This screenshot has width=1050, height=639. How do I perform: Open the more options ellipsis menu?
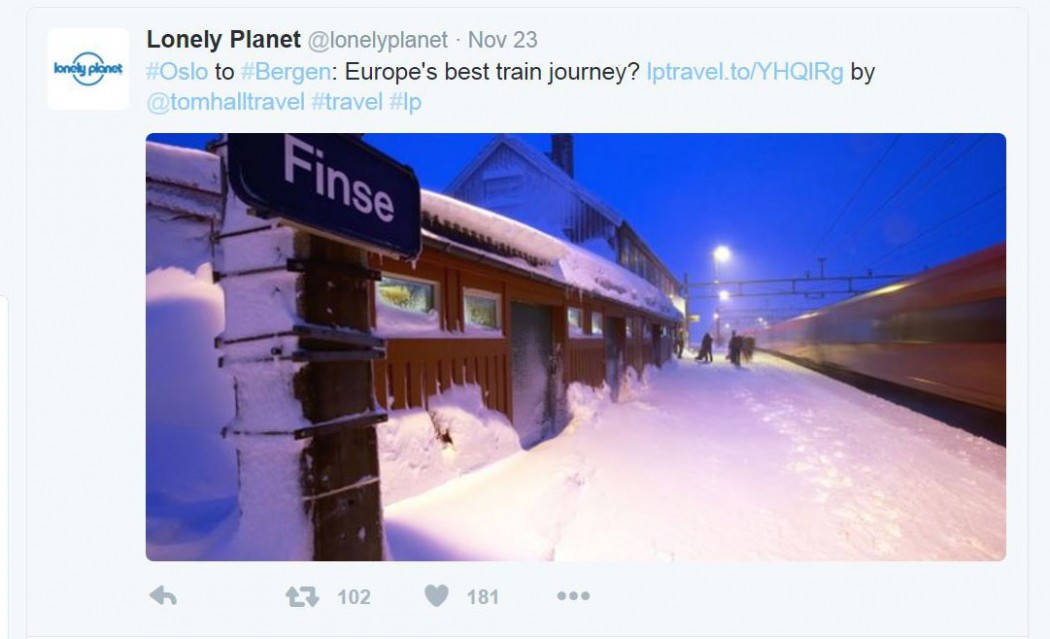pos(573,595)
